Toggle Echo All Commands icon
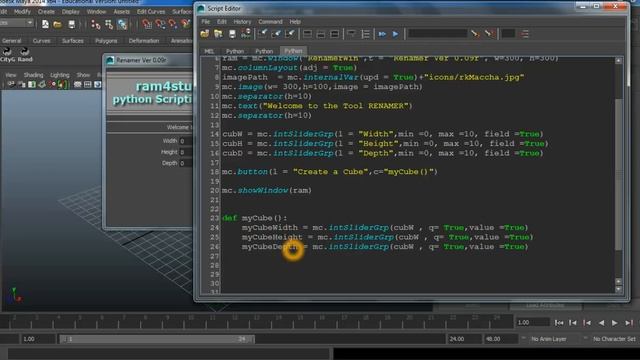Screen dimensions: 640x360 click(351, 34)
